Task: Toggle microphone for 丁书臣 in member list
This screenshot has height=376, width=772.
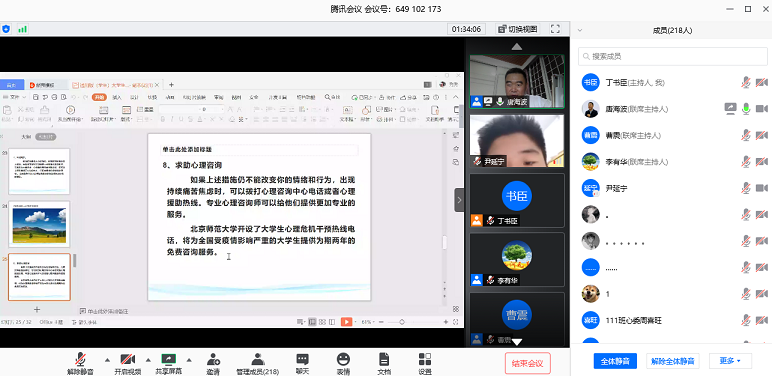Action: point(746,82)
